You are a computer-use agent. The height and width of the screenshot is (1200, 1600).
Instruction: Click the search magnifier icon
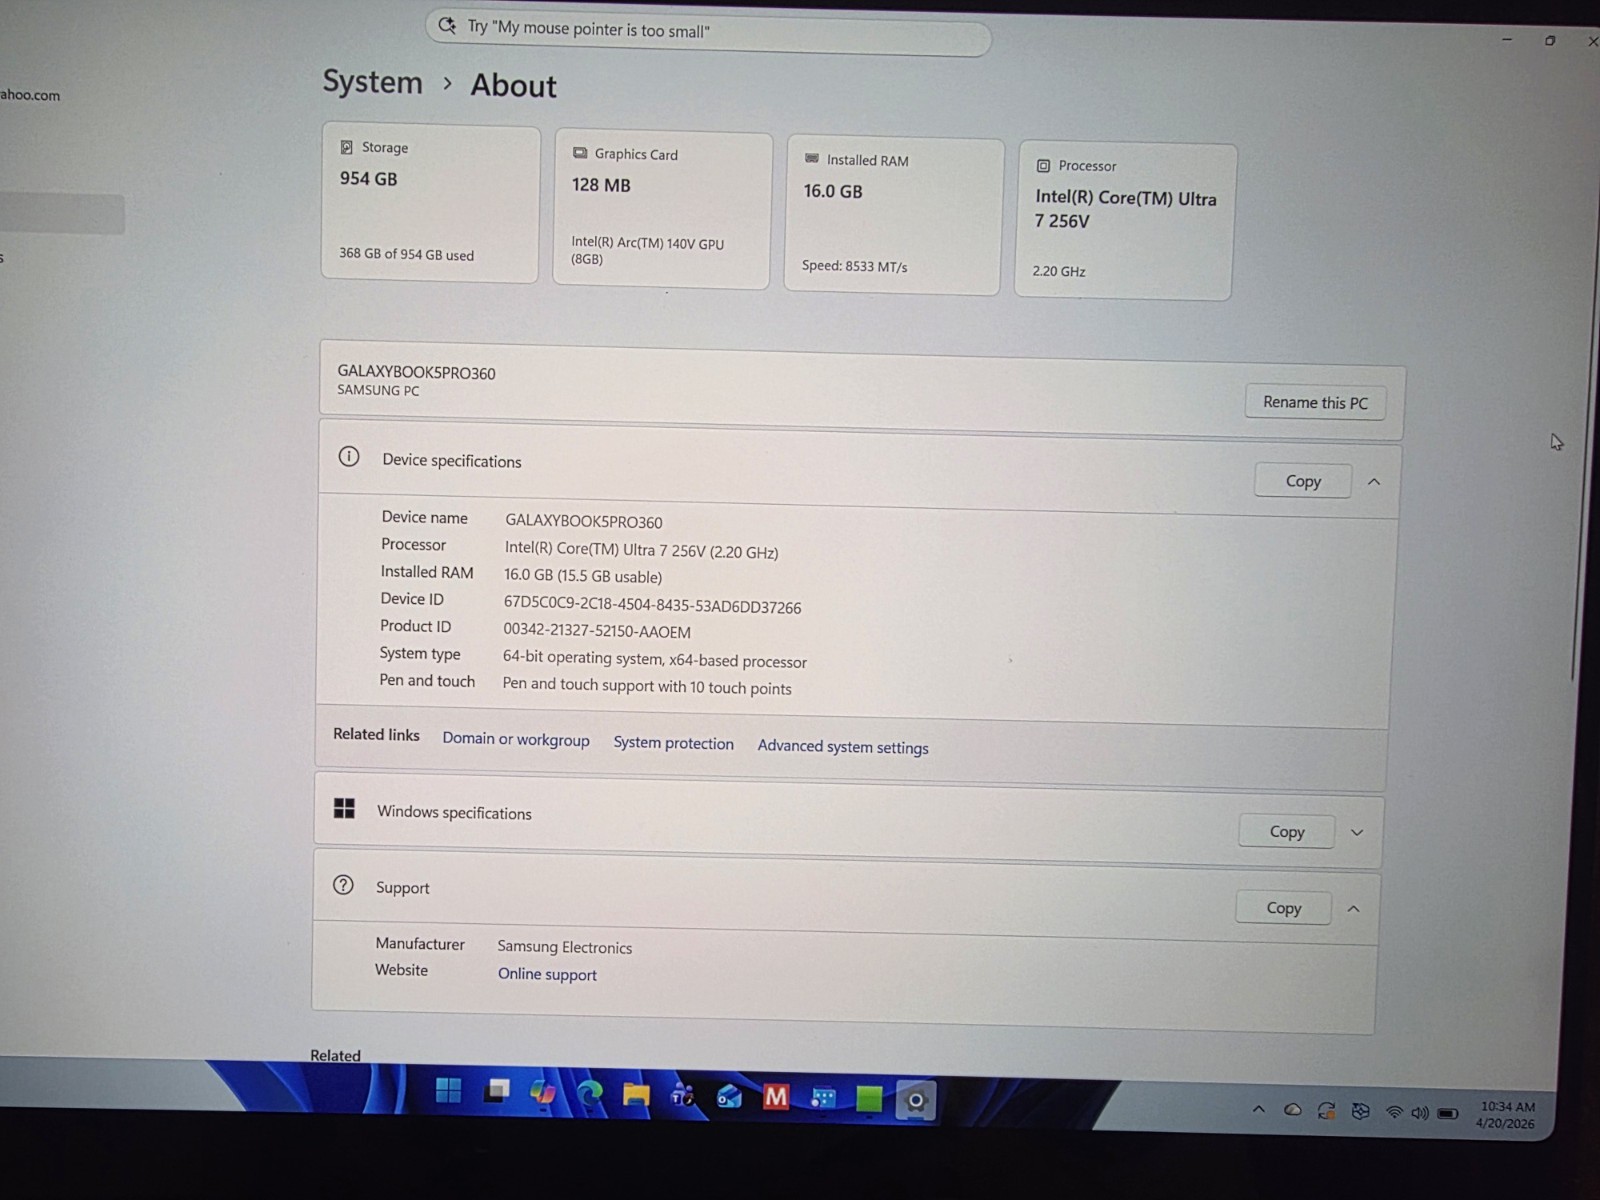pyautogui.click(x=447, y=25)
